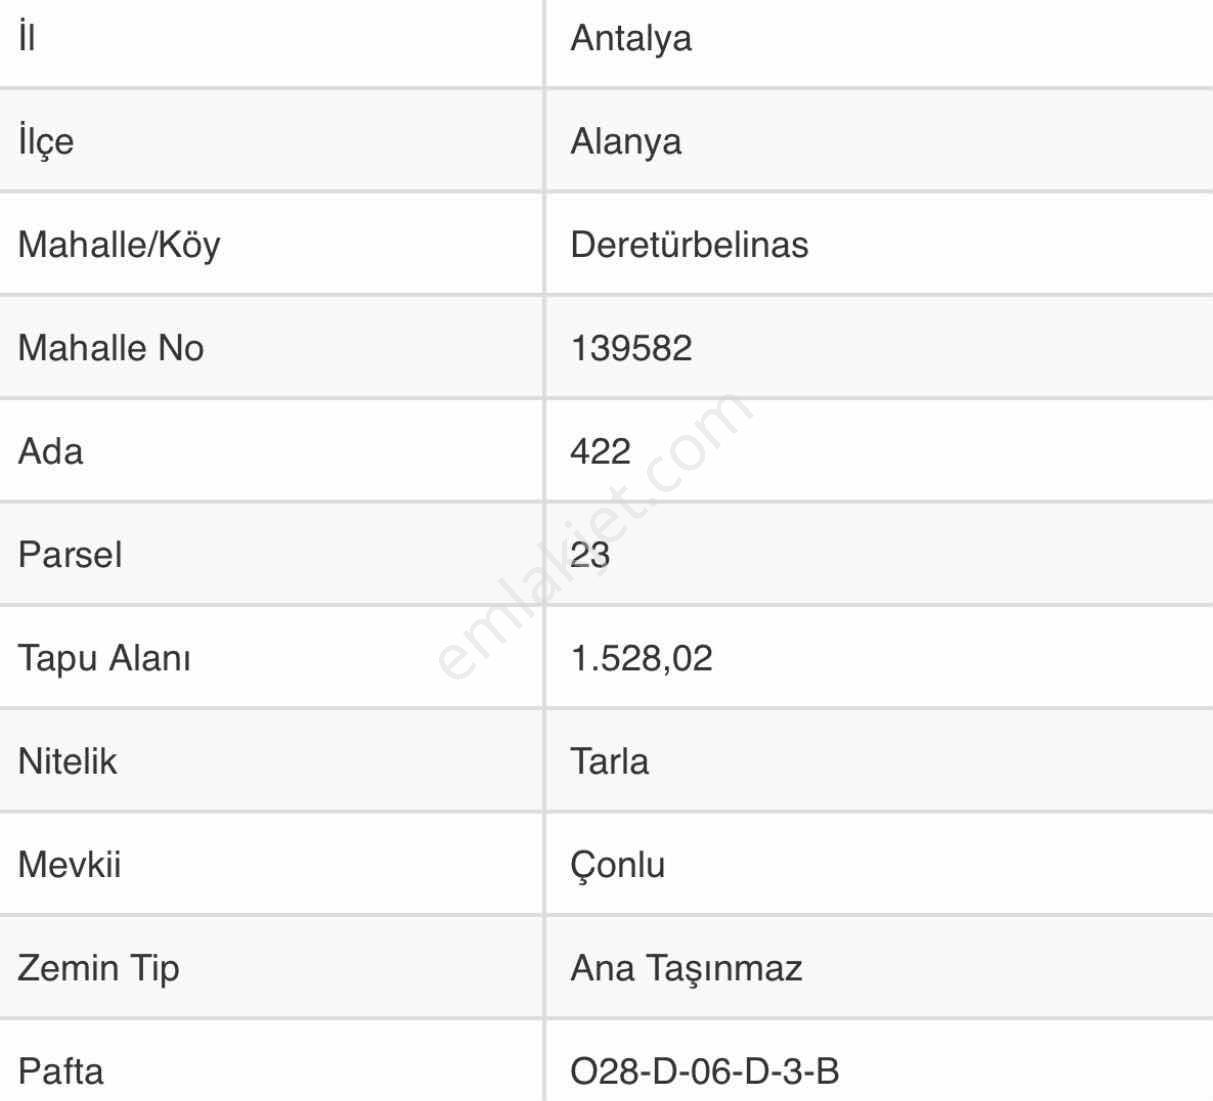Select the Mahalle No label
This screenshot has width=1213, height=1101.
pos(111,348)
